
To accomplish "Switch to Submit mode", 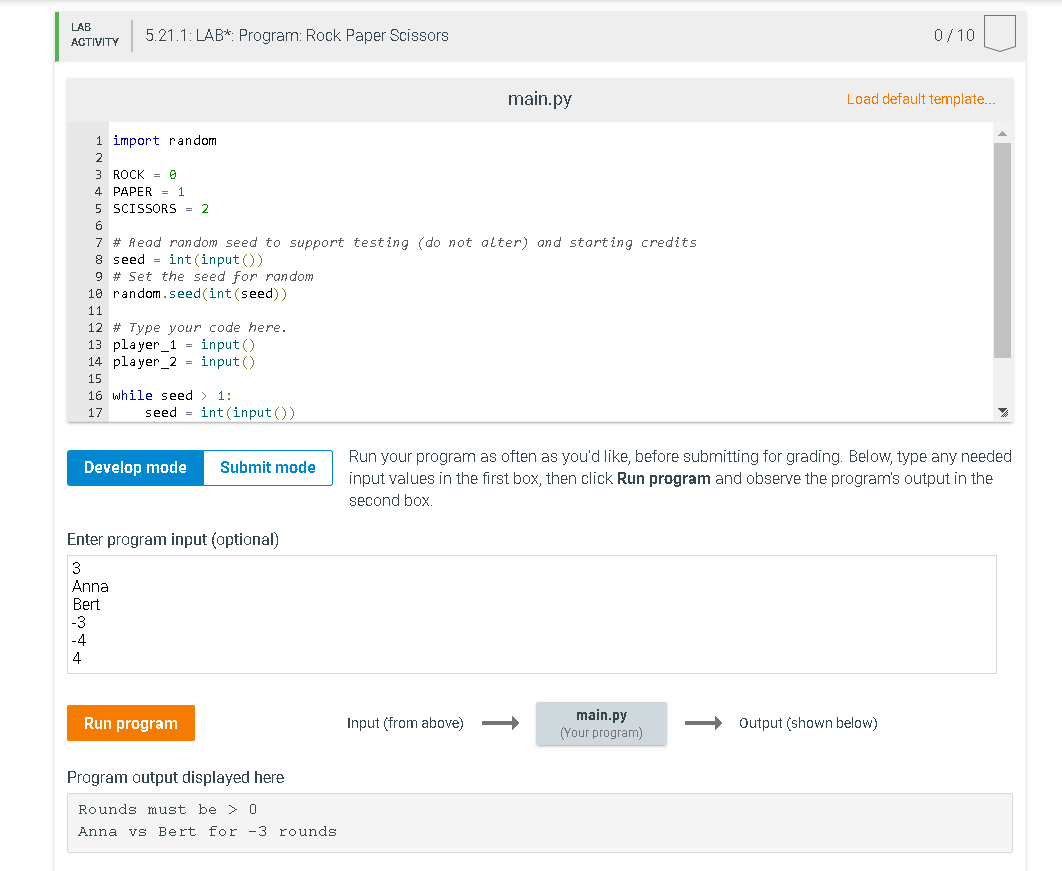I will [267, 467].
